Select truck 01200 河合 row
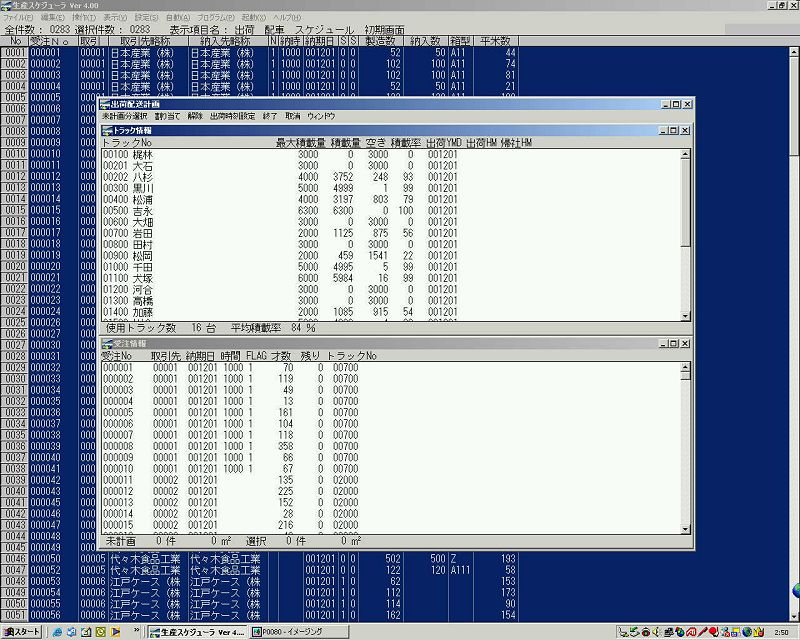Viewport: 800px width, 640px height. (391, 289)
